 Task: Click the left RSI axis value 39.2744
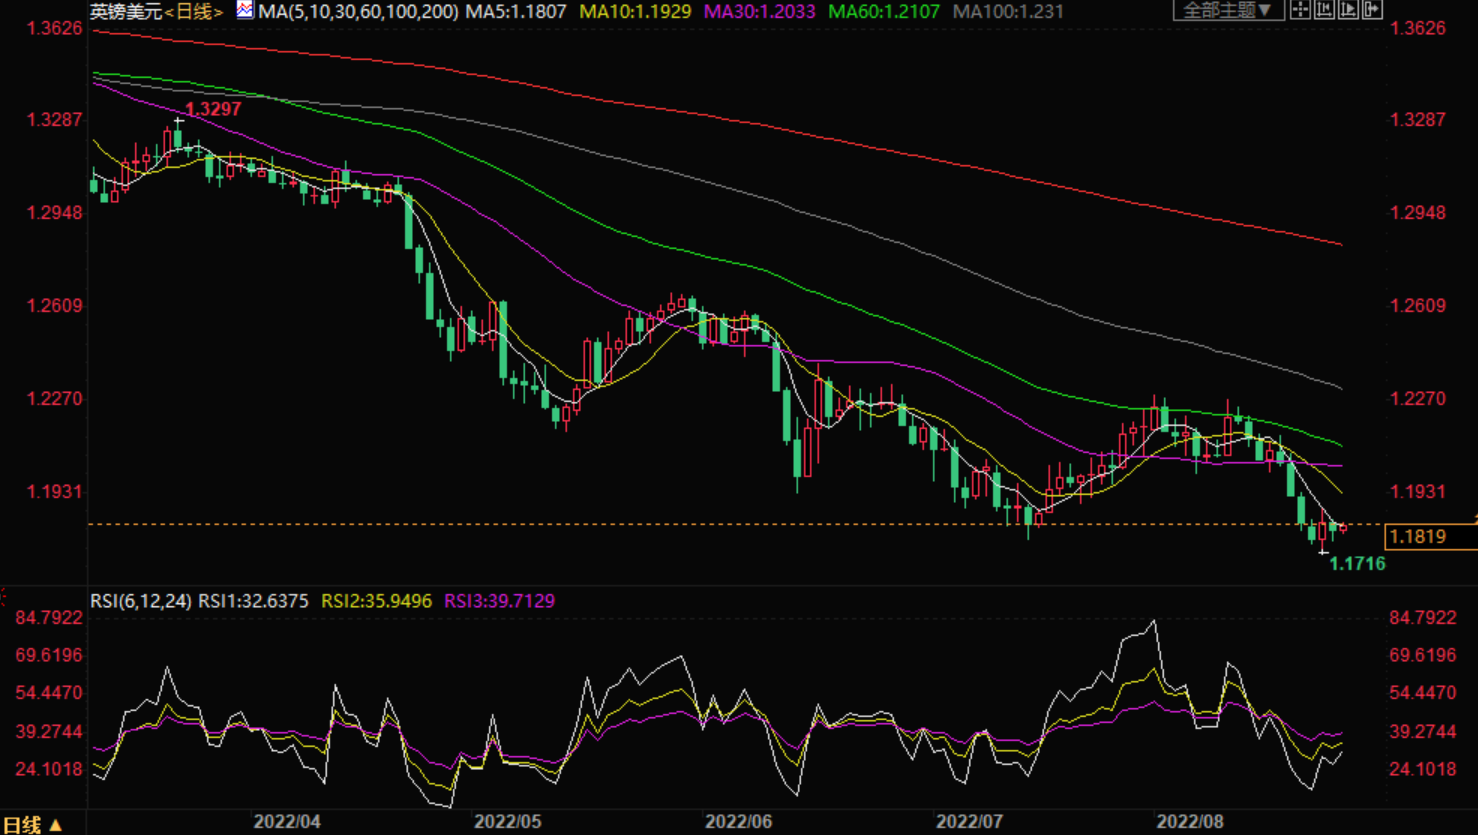(x=50, y=731)
